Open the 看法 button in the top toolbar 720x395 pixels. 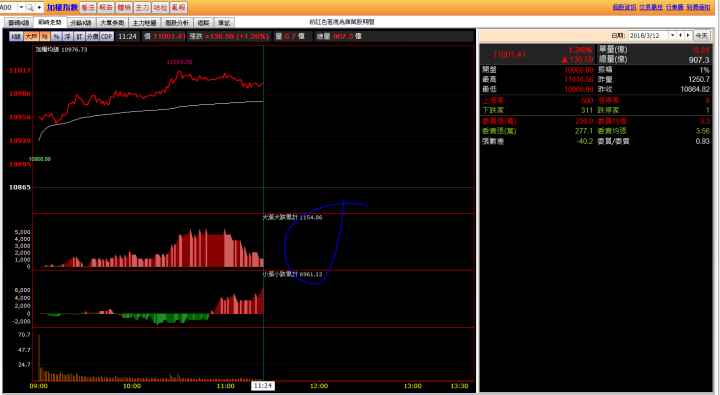(88, 7)
